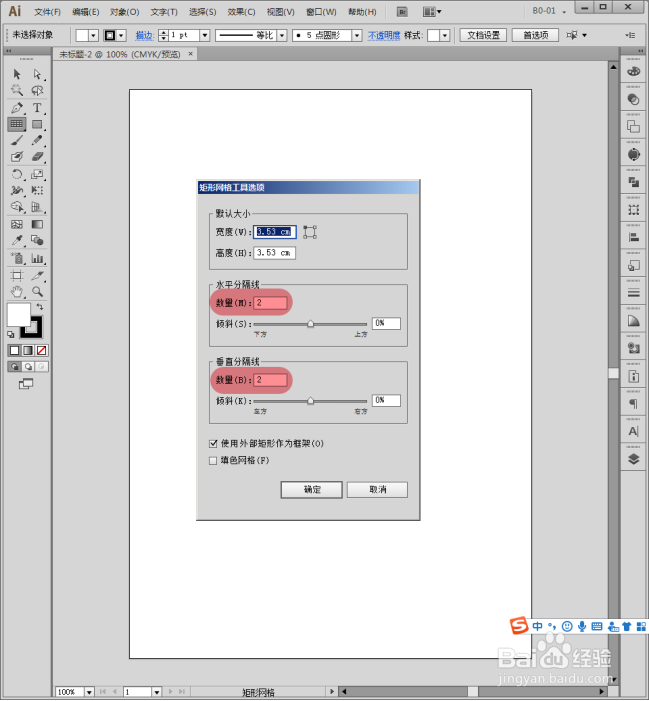This screenshot has width=649, height=701.
Task: Set fill mode to Gradient
Action: (x=28, y=350)
